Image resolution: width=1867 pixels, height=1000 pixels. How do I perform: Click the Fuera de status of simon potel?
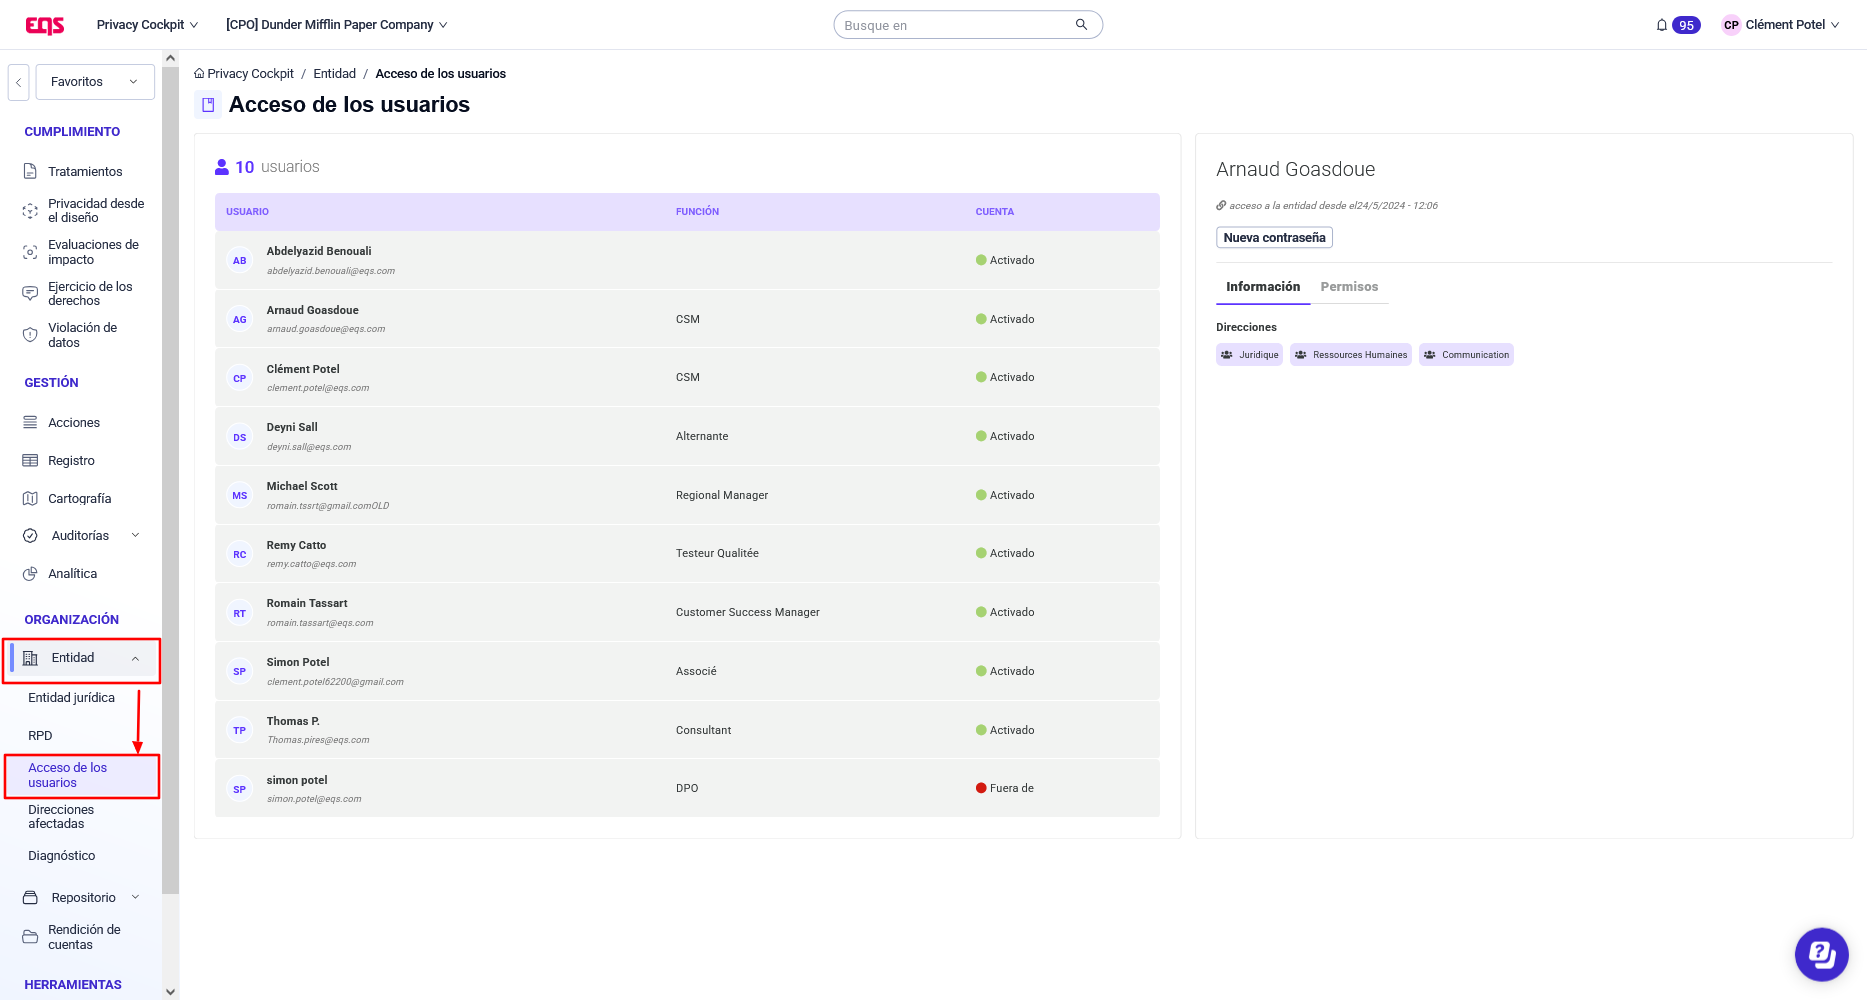pos(1005,789)
